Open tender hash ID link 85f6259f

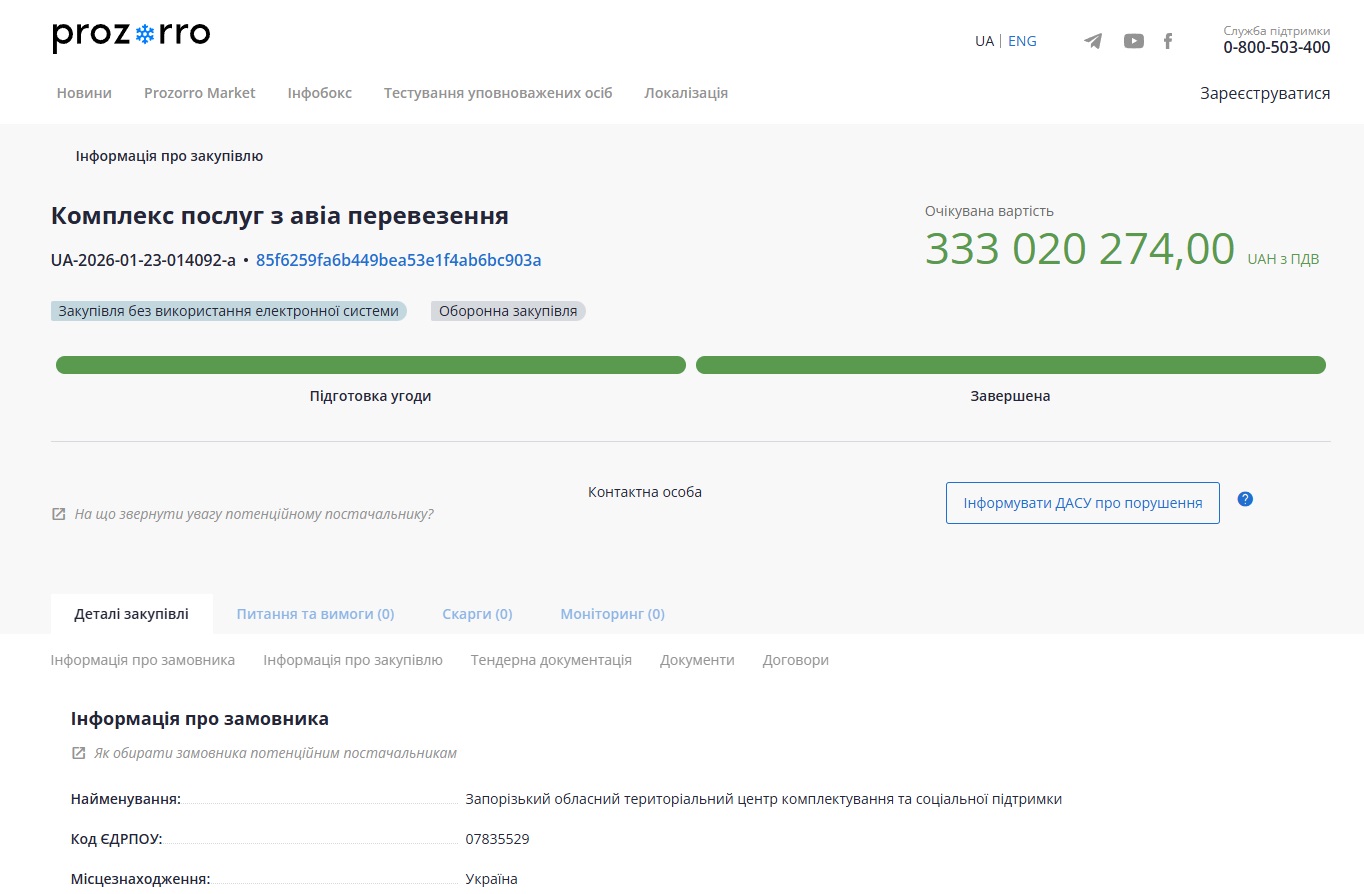point(398,260)
